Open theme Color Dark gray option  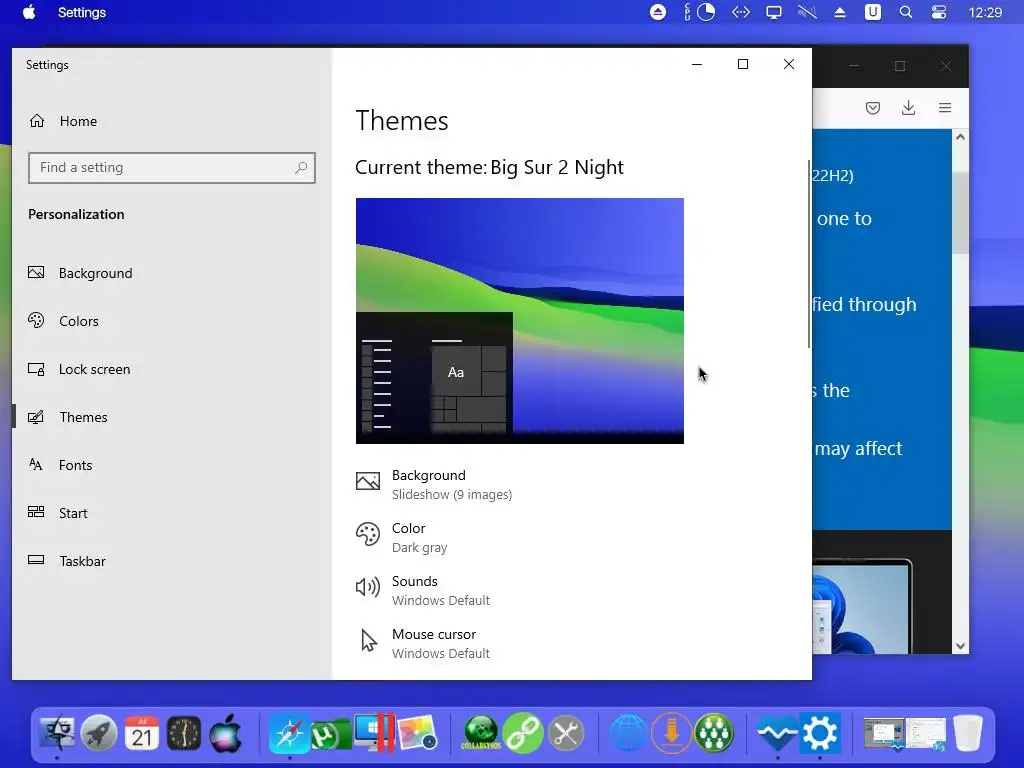[402, 537]
